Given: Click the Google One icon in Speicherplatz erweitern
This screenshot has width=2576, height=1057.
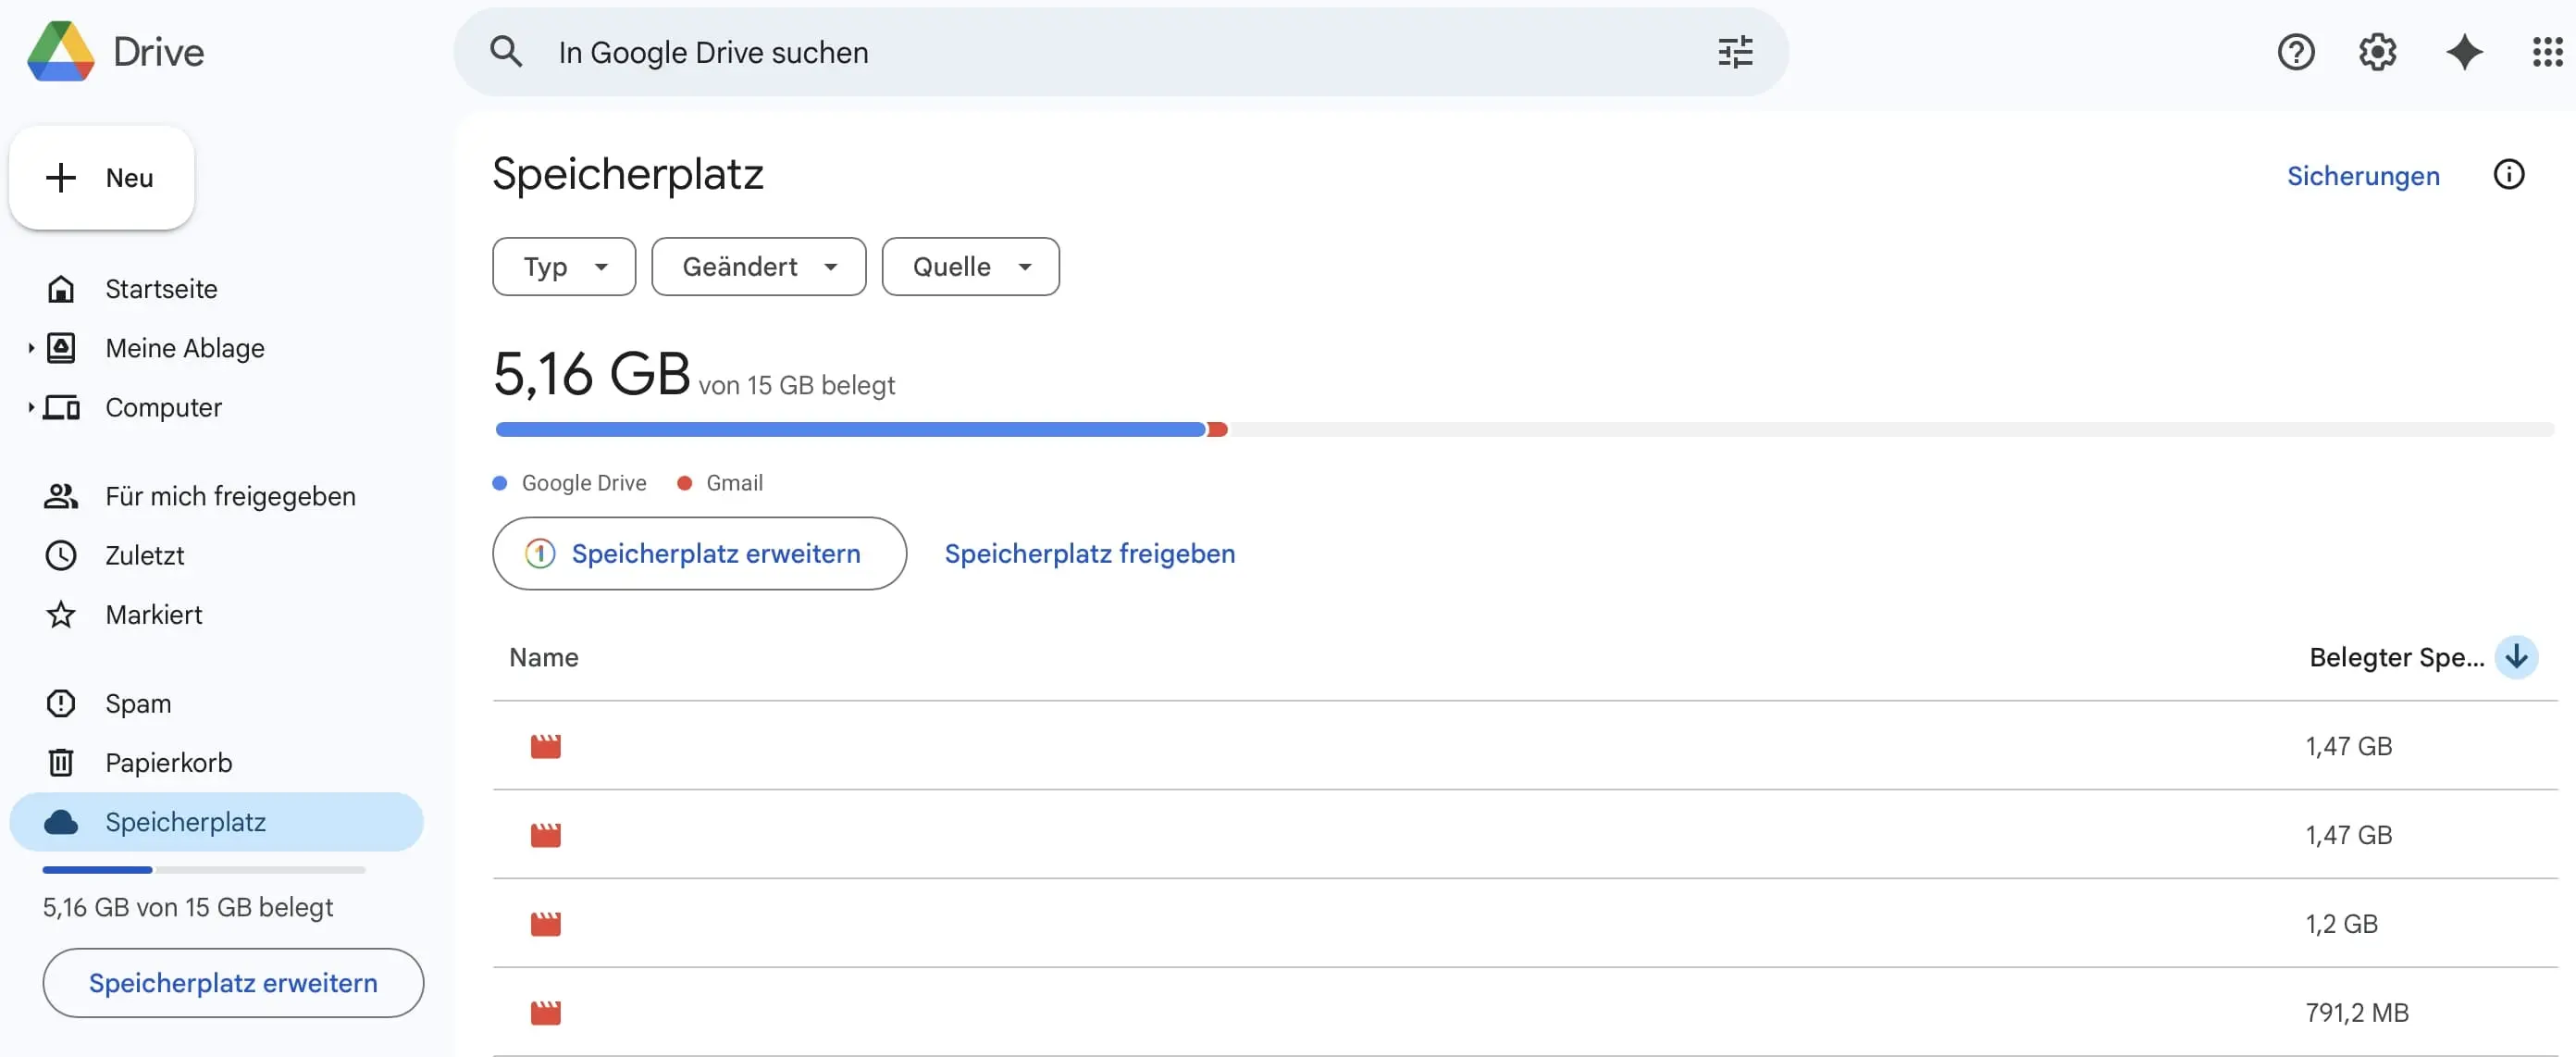Looking at the screenshot, I should 540,553.
